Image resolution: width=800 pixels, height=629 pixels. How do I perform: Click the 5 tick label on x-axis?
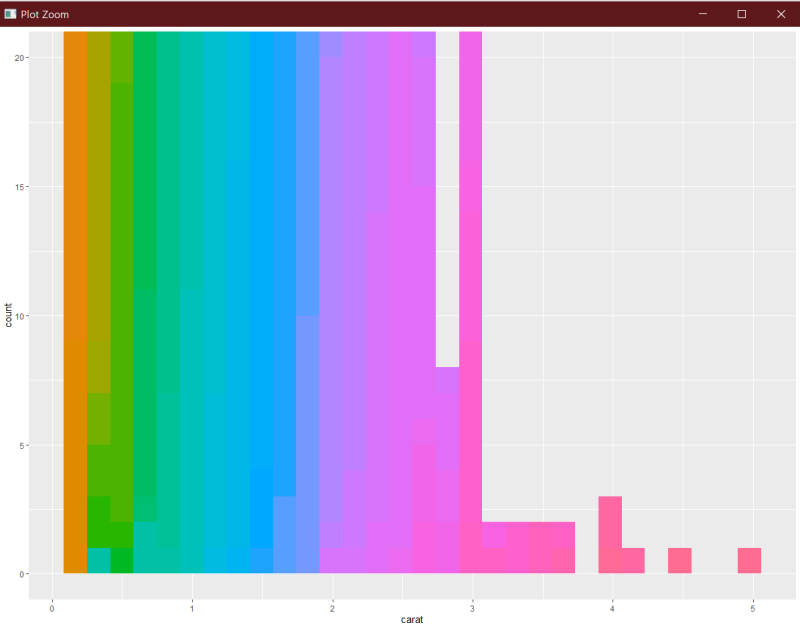[752, 607]
